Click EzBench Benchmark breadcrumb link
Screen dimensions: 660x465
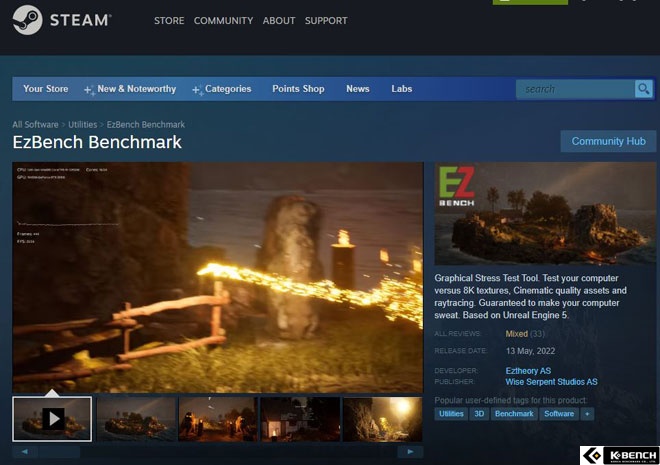tap(146, 125)
